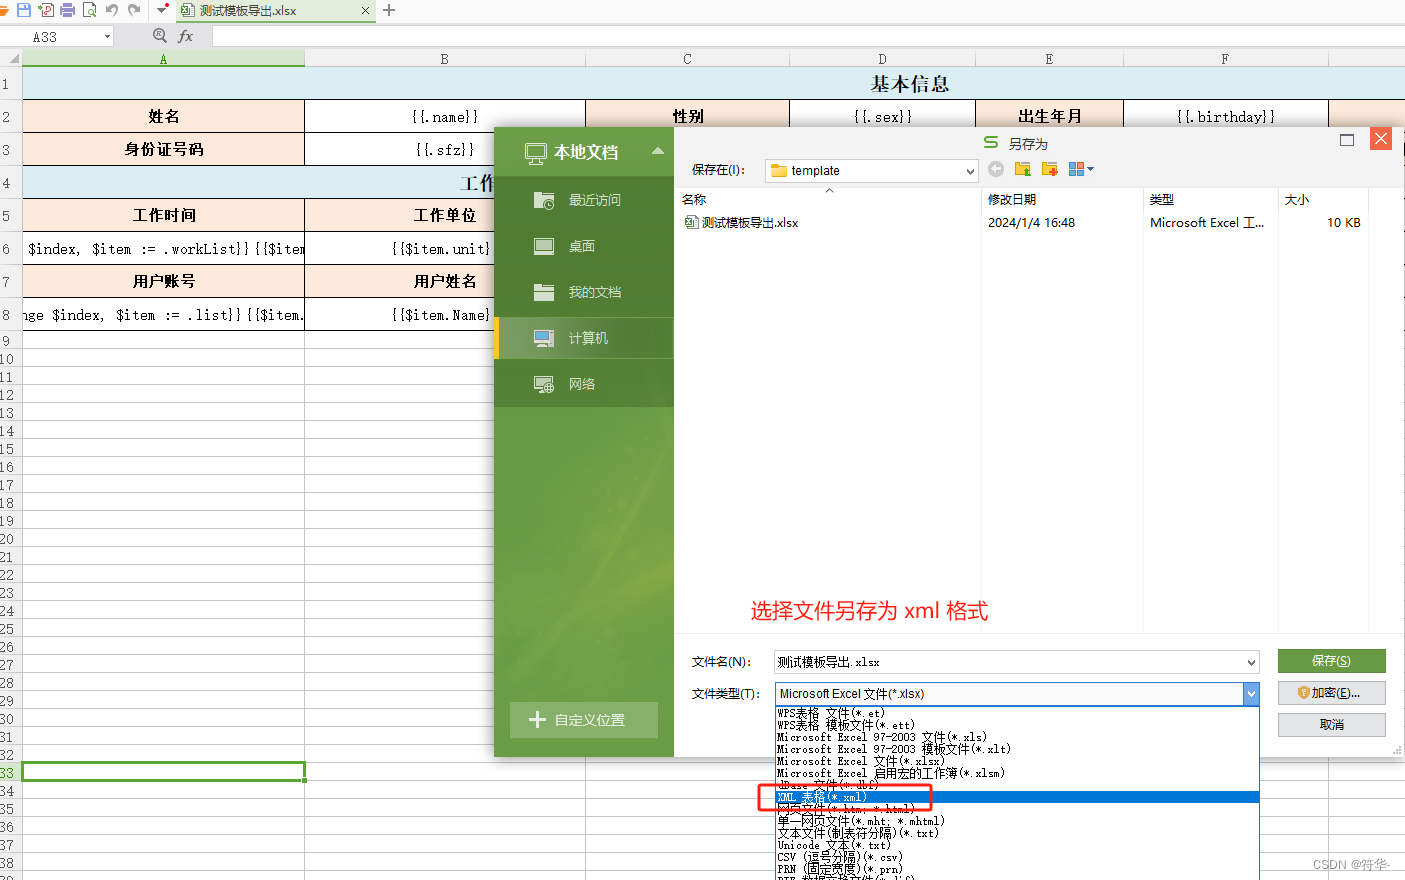Open the Name Box cell reference dropdown
The image size is (1405, 880).
[x=107, y=37]
